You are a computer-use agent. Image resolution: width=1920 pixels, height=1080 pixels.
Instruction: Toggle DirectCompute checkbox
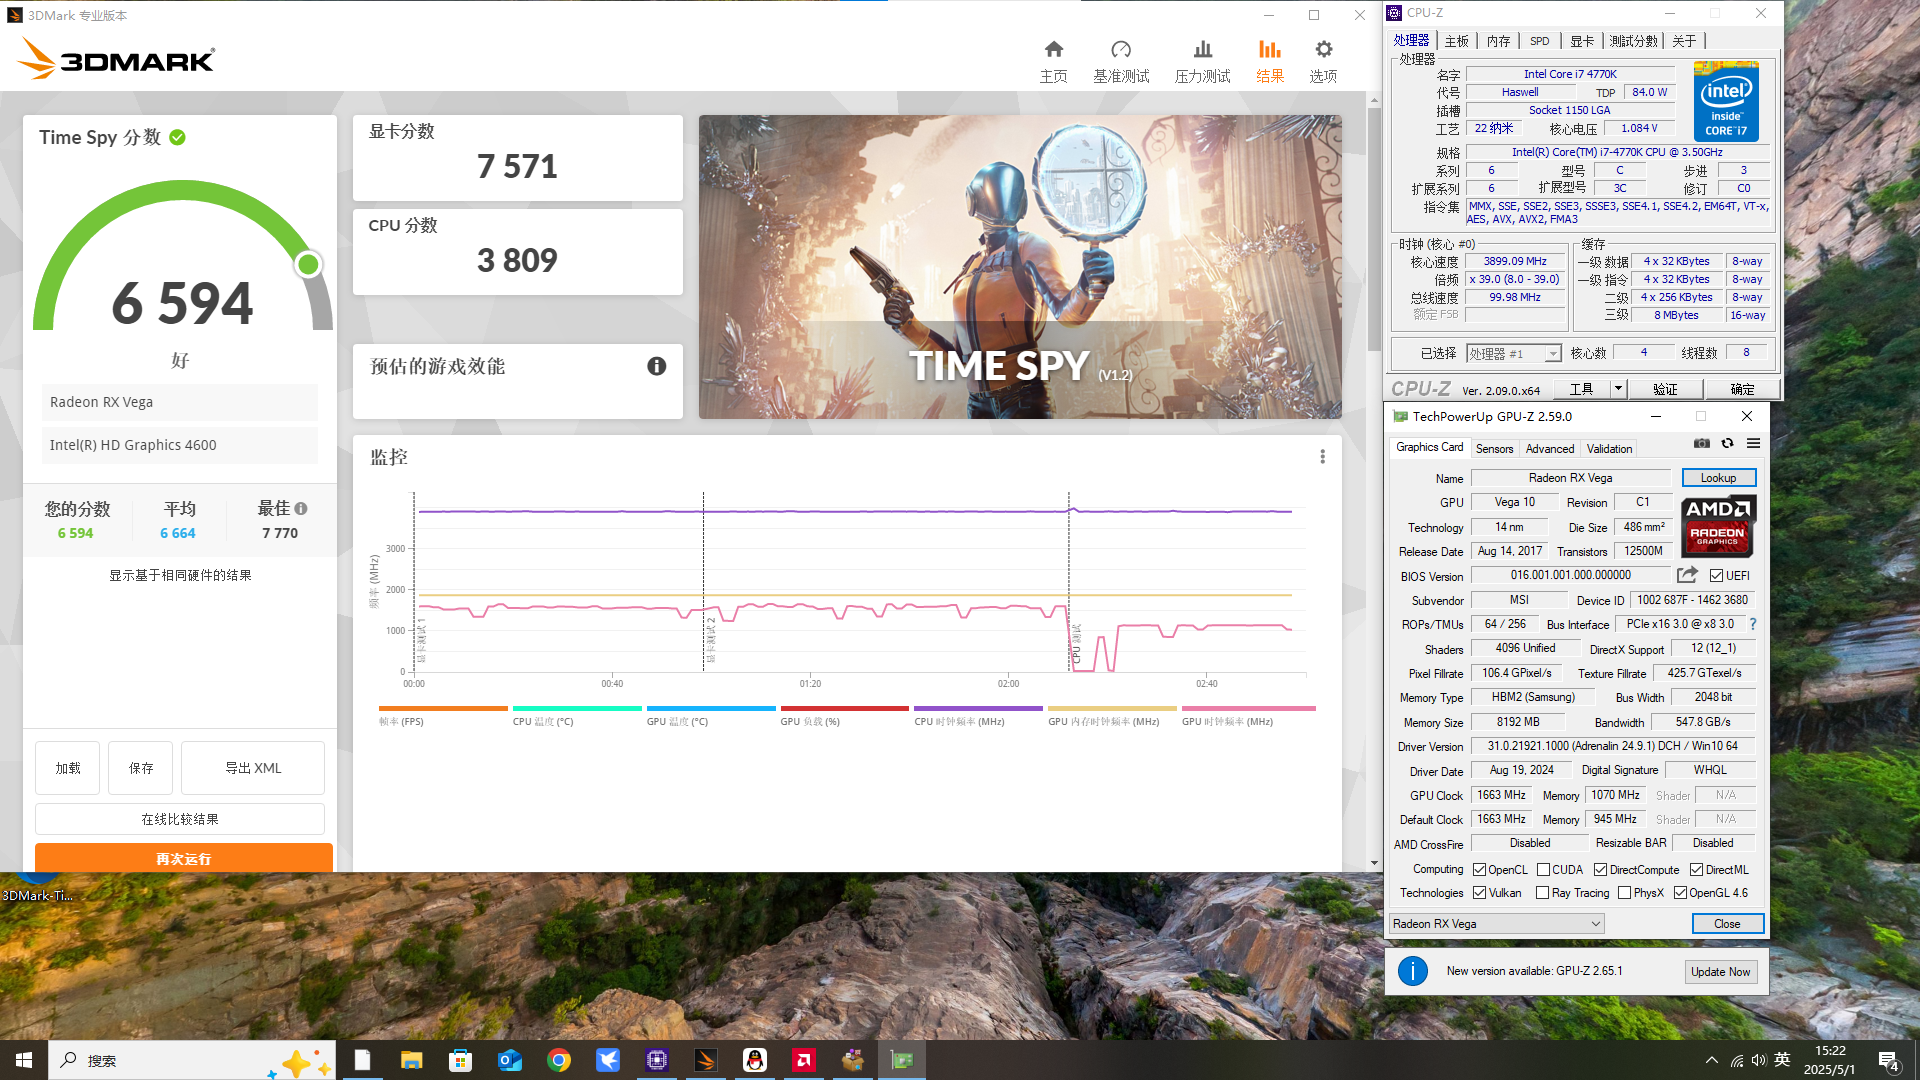click(1600, 870)
